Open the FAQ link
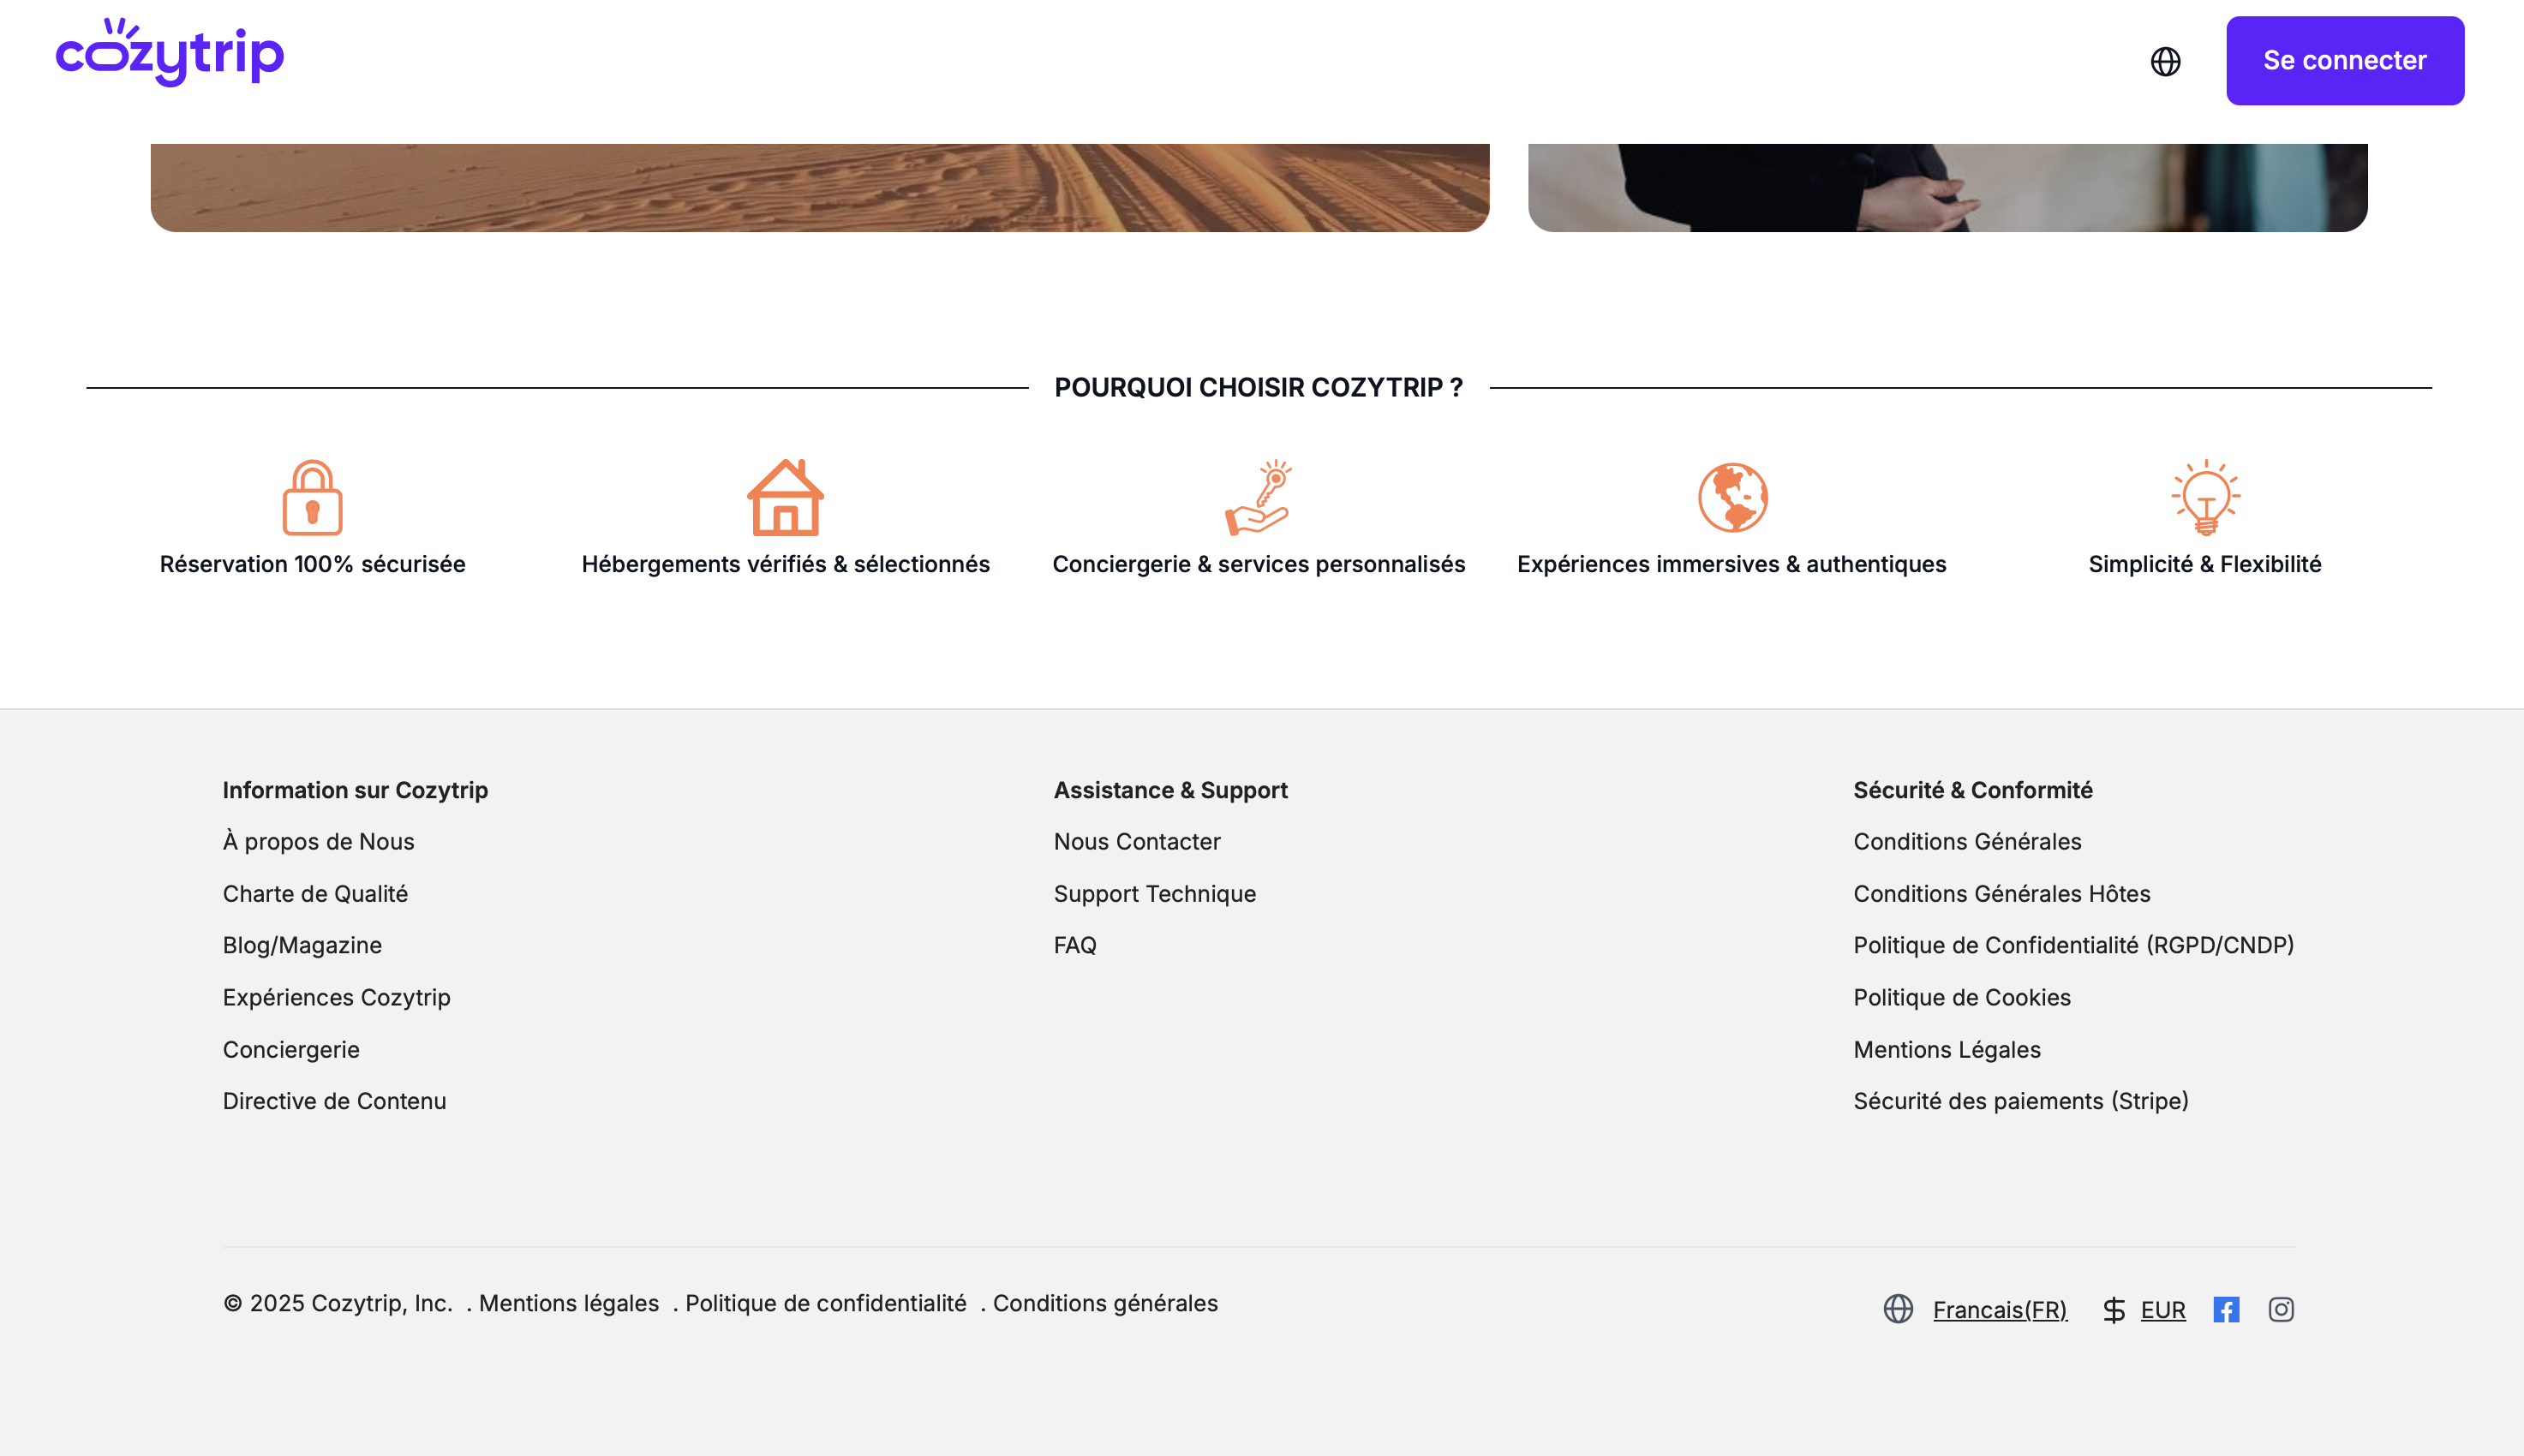2524x1456 pixels. 1074,945
